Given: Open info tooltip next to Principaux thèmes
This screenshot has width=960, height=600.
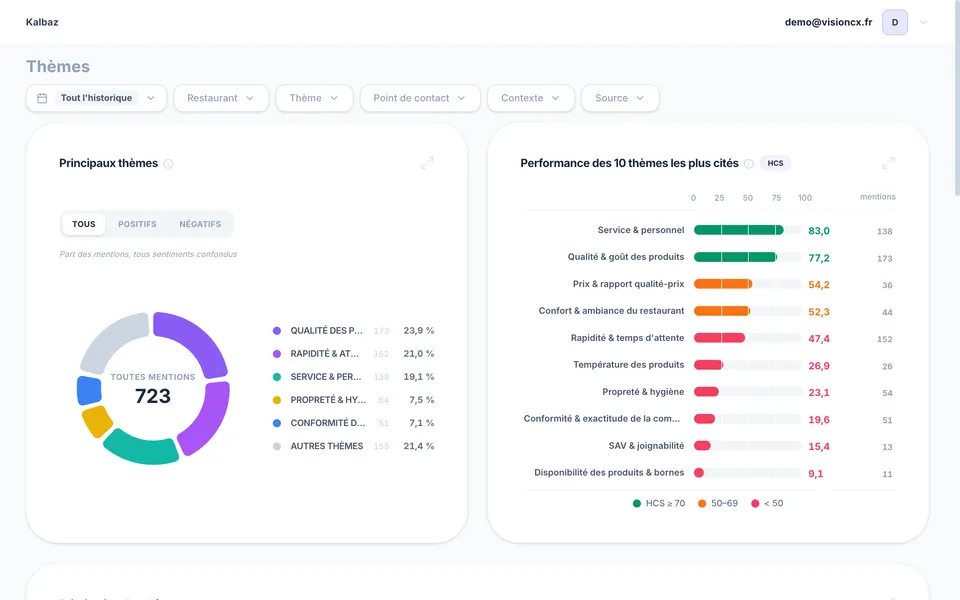Looking at the screenshot, I should (168, 163).
